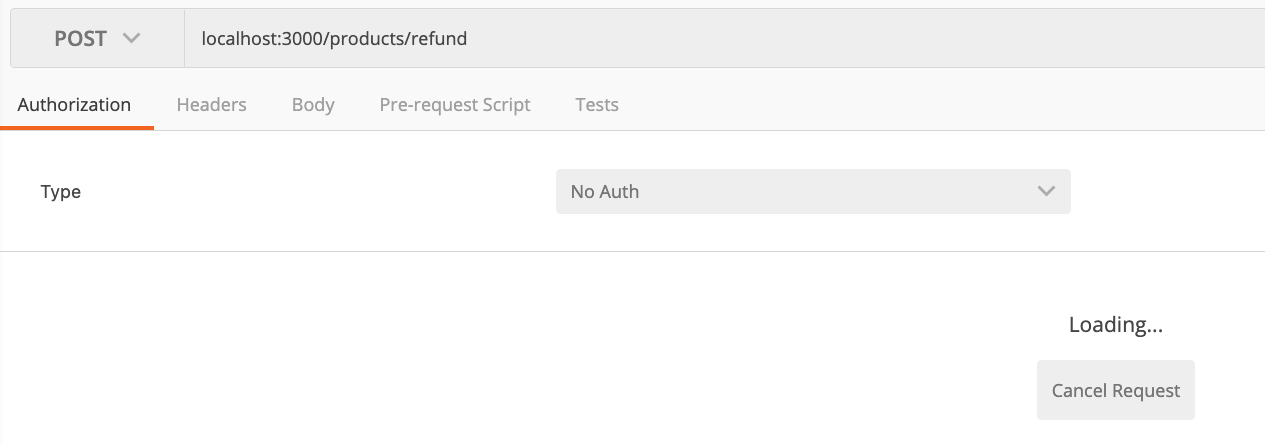Open the Body tab

click(313, 104)
